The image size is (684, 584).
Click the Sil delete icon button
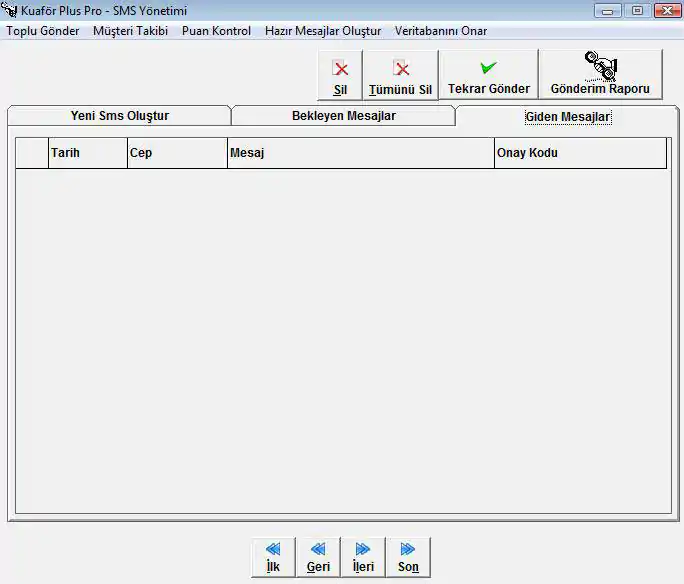click(x=340, y=70)
